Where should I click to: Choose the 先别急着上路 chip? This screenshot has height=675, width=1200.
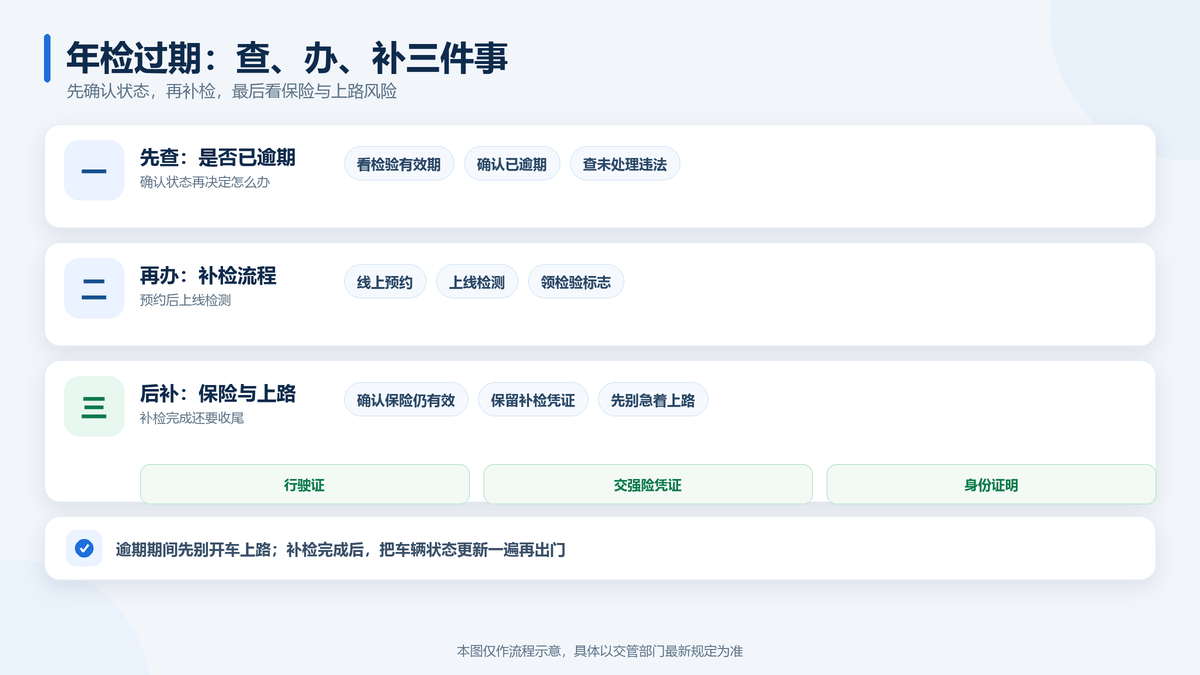(653, 400)
